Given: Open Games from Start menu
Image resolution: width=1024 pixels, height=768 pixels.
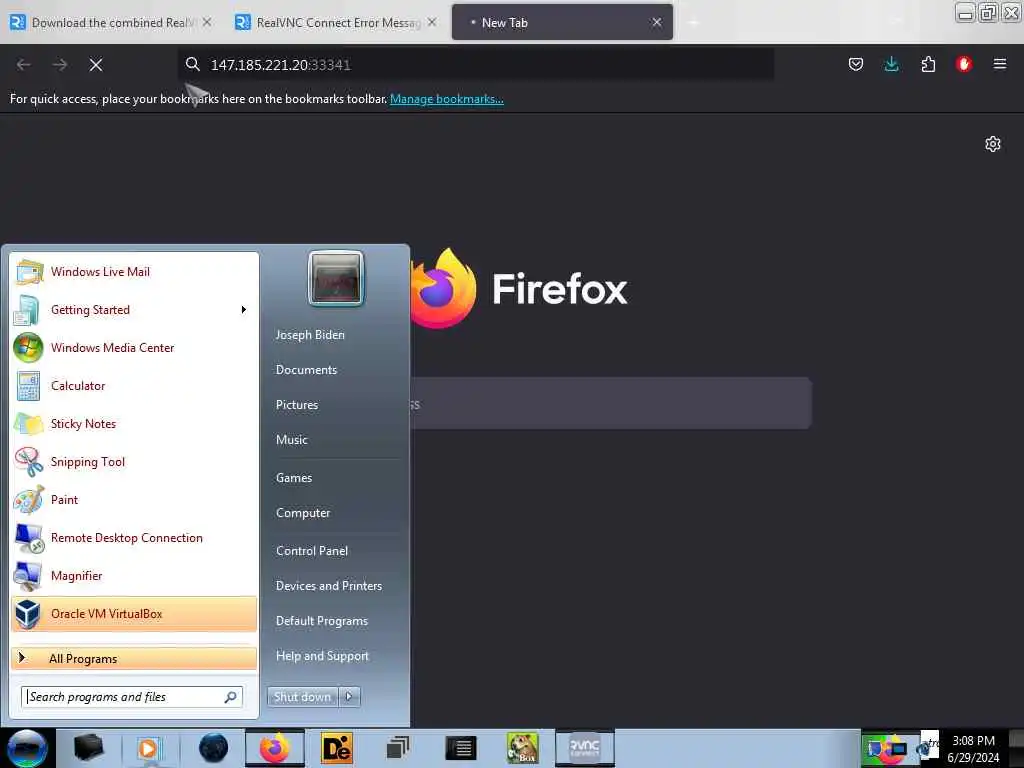Looking at the screenshot, I should 294,478.
